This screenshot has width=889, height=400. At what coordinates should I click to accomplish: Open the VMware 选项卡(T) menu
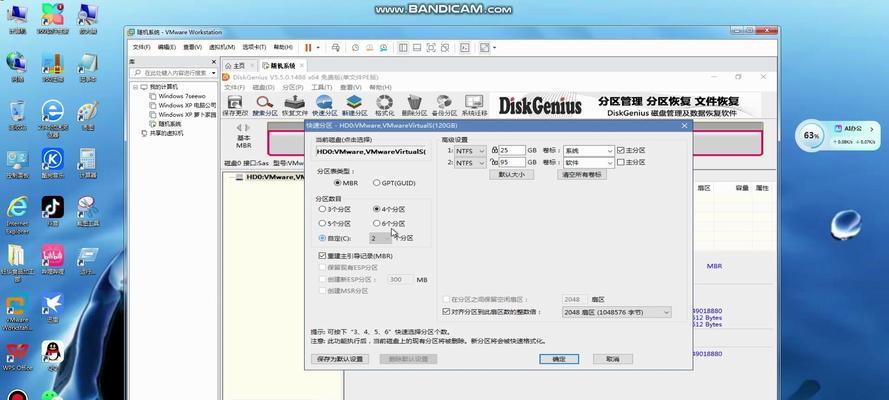coord(255,47)
